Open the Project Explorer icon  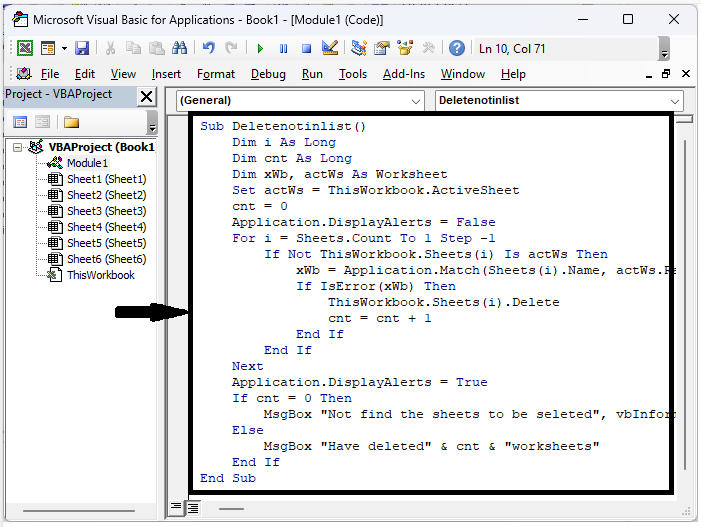359,48
